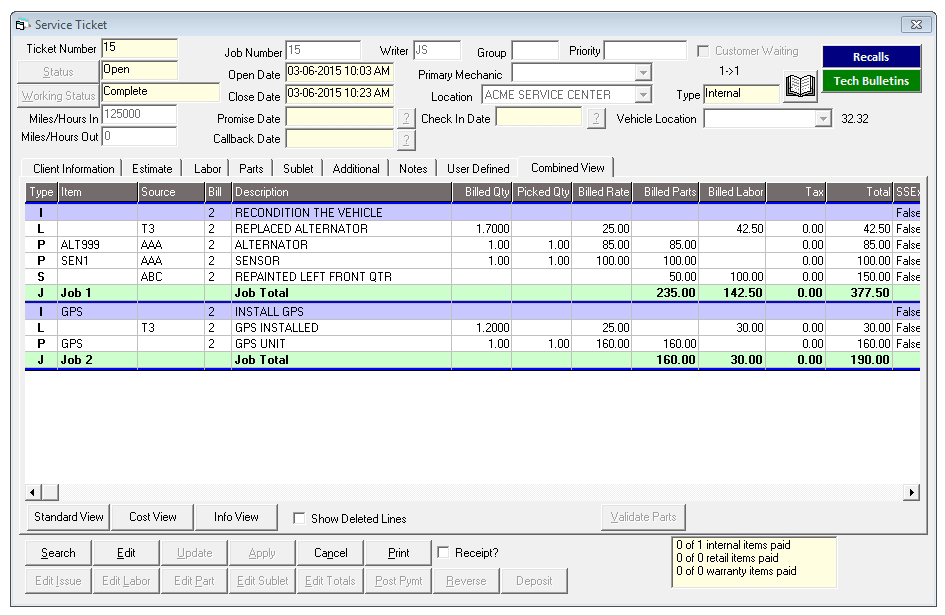Click the Miles/Hours Out field
Viewport: 945px width, 615px height.
click(139, 136)
